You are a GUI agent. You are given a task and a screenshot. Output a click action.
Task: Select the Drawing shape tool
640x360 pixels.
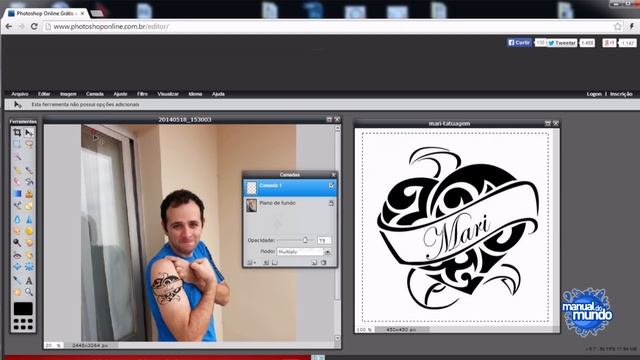point(29,206)
